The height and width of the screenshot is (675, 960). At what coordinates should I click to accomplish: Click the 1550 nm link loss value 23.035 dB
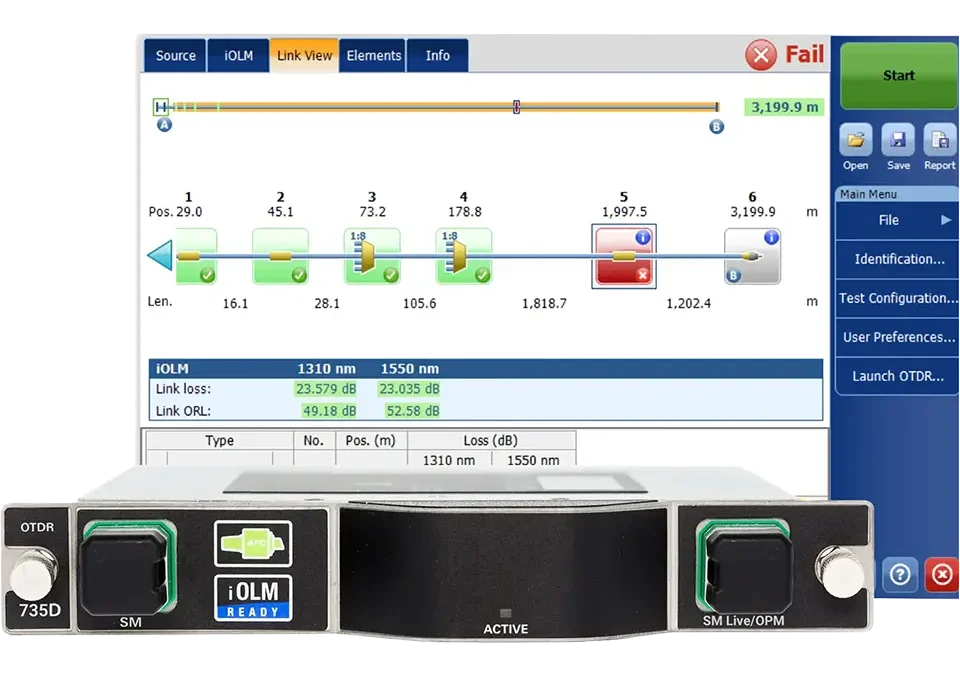(x=409, y=389)
